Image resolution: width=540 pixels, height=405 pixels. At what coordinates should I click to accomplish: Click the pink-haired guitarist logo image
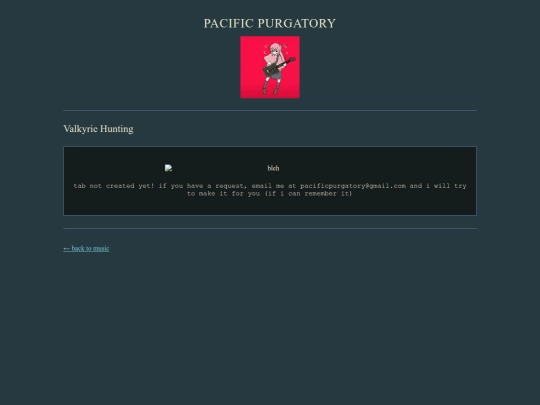pos(270,67)
